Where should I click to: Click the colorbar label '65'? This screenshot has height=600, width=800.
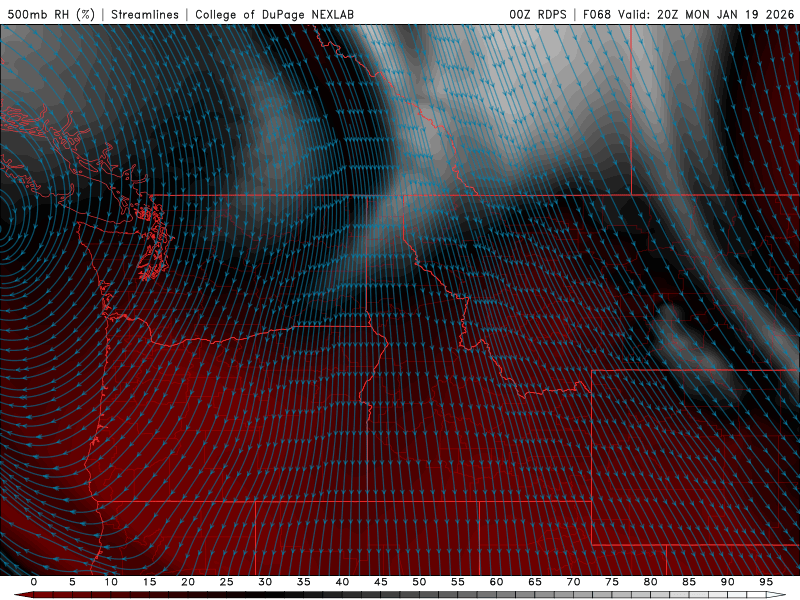[535, 582]
